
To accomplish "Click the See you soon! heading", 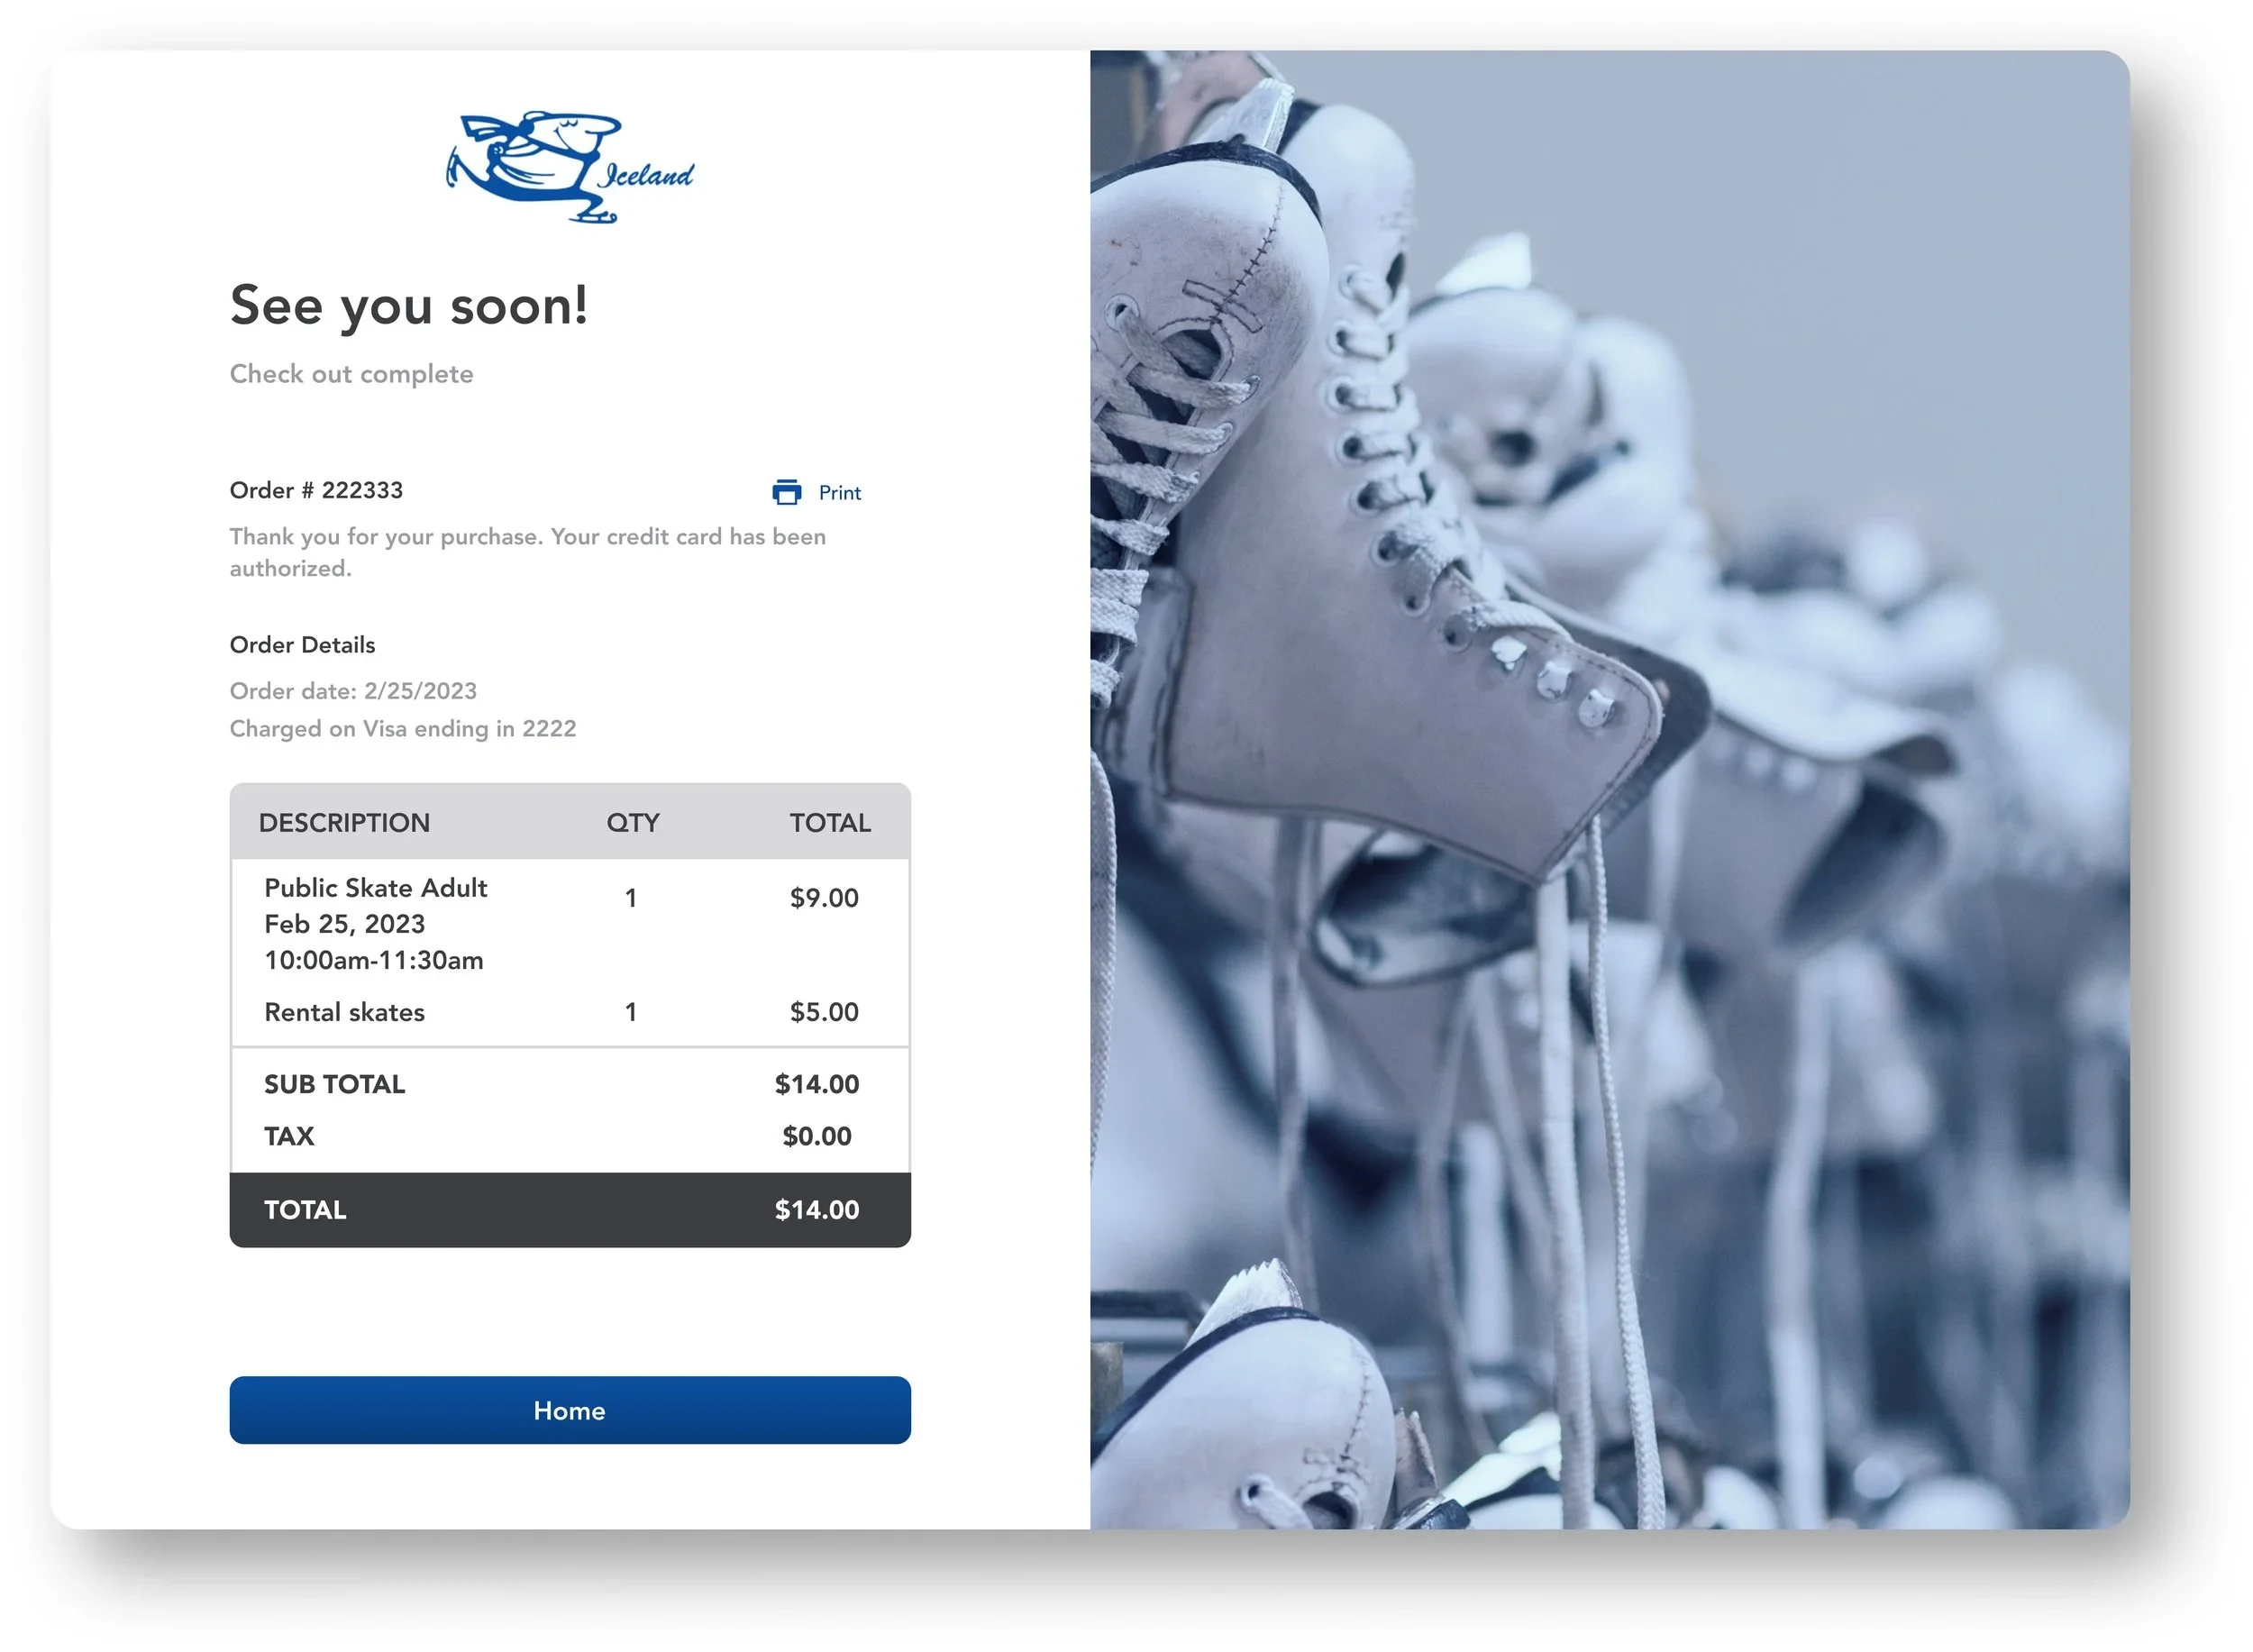I will click(409, 306).
